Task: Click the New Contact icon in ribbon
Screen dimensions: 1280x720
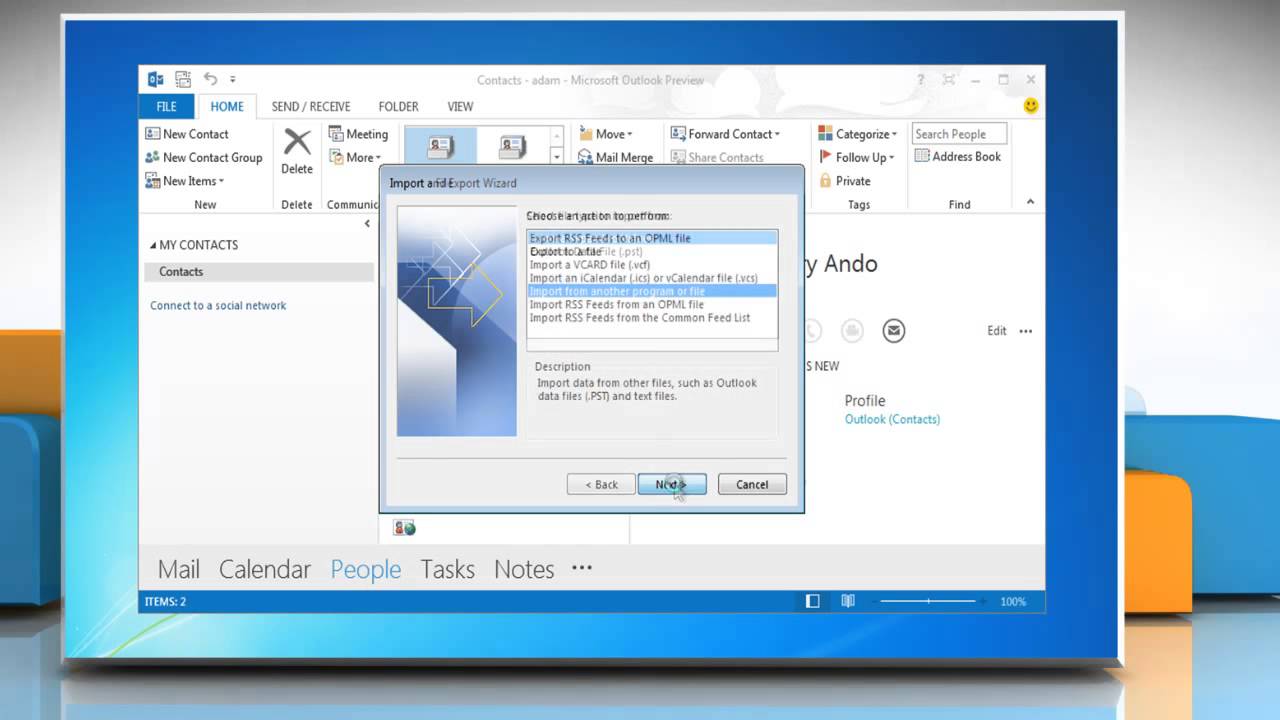Action: point(152,134)
